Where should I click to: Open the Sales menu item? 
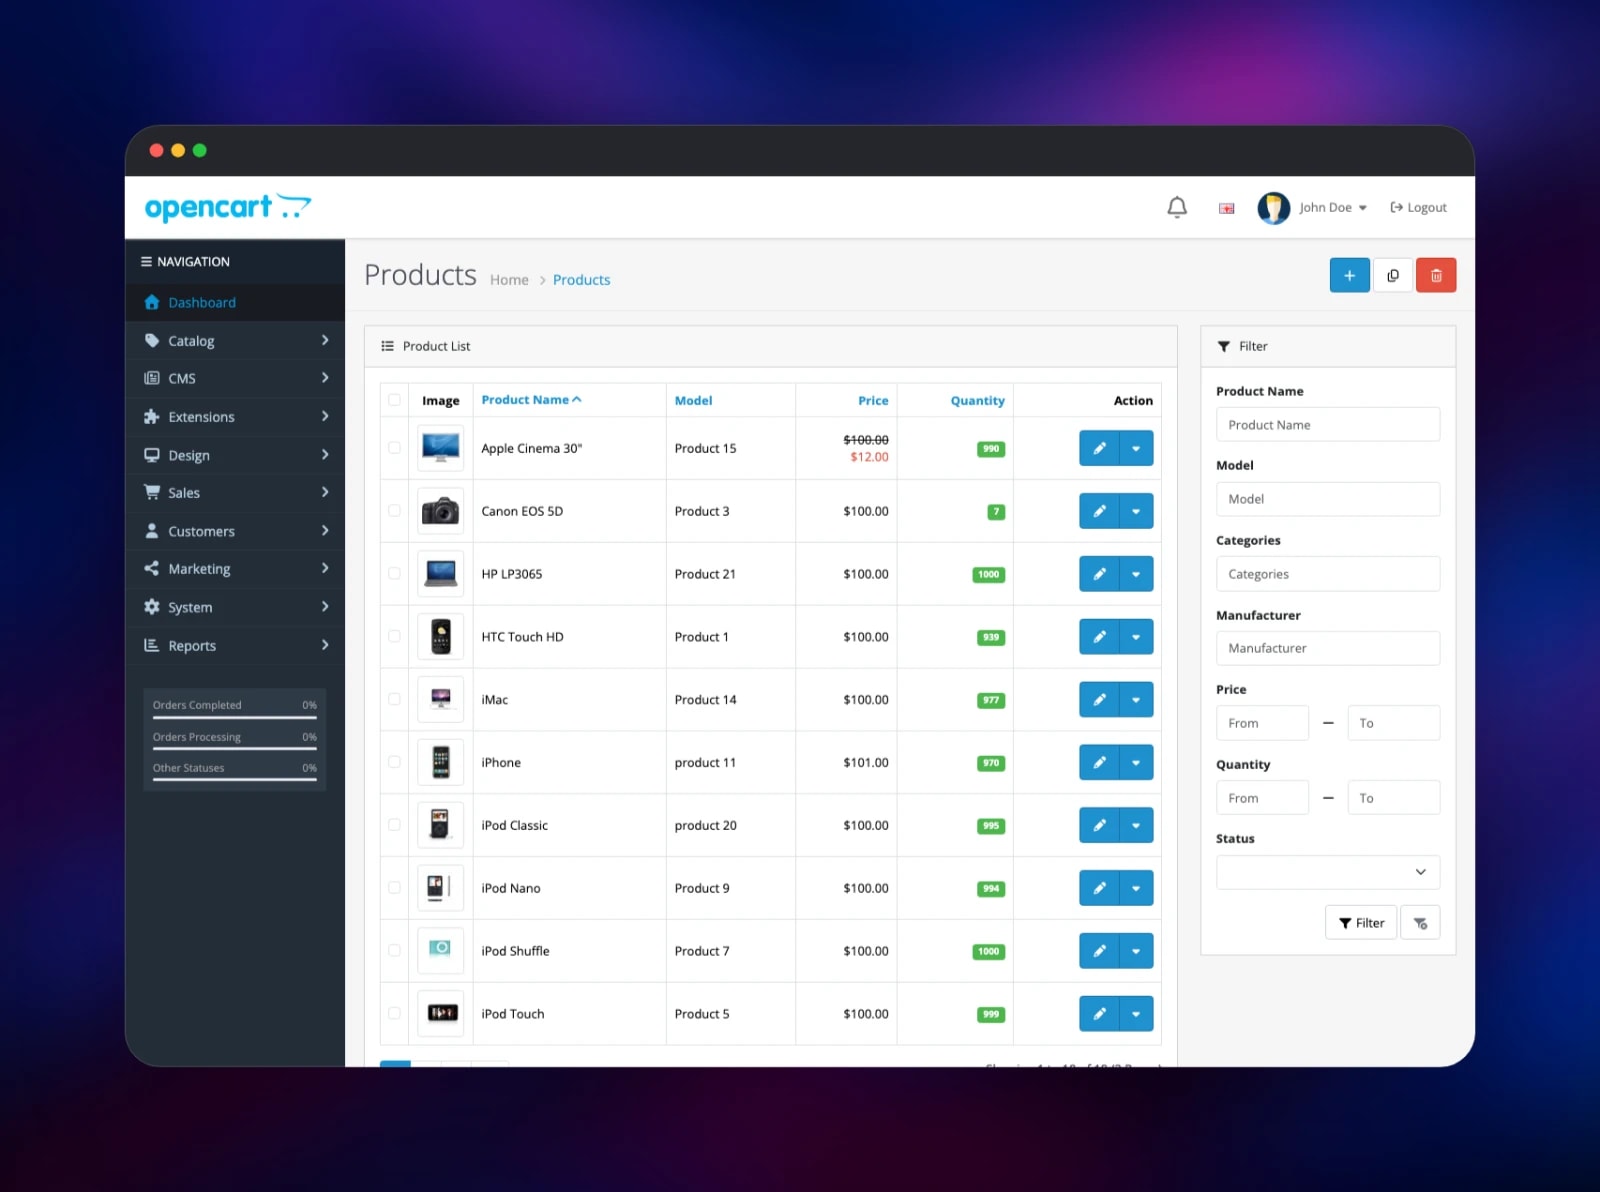[x=235, y=493]
